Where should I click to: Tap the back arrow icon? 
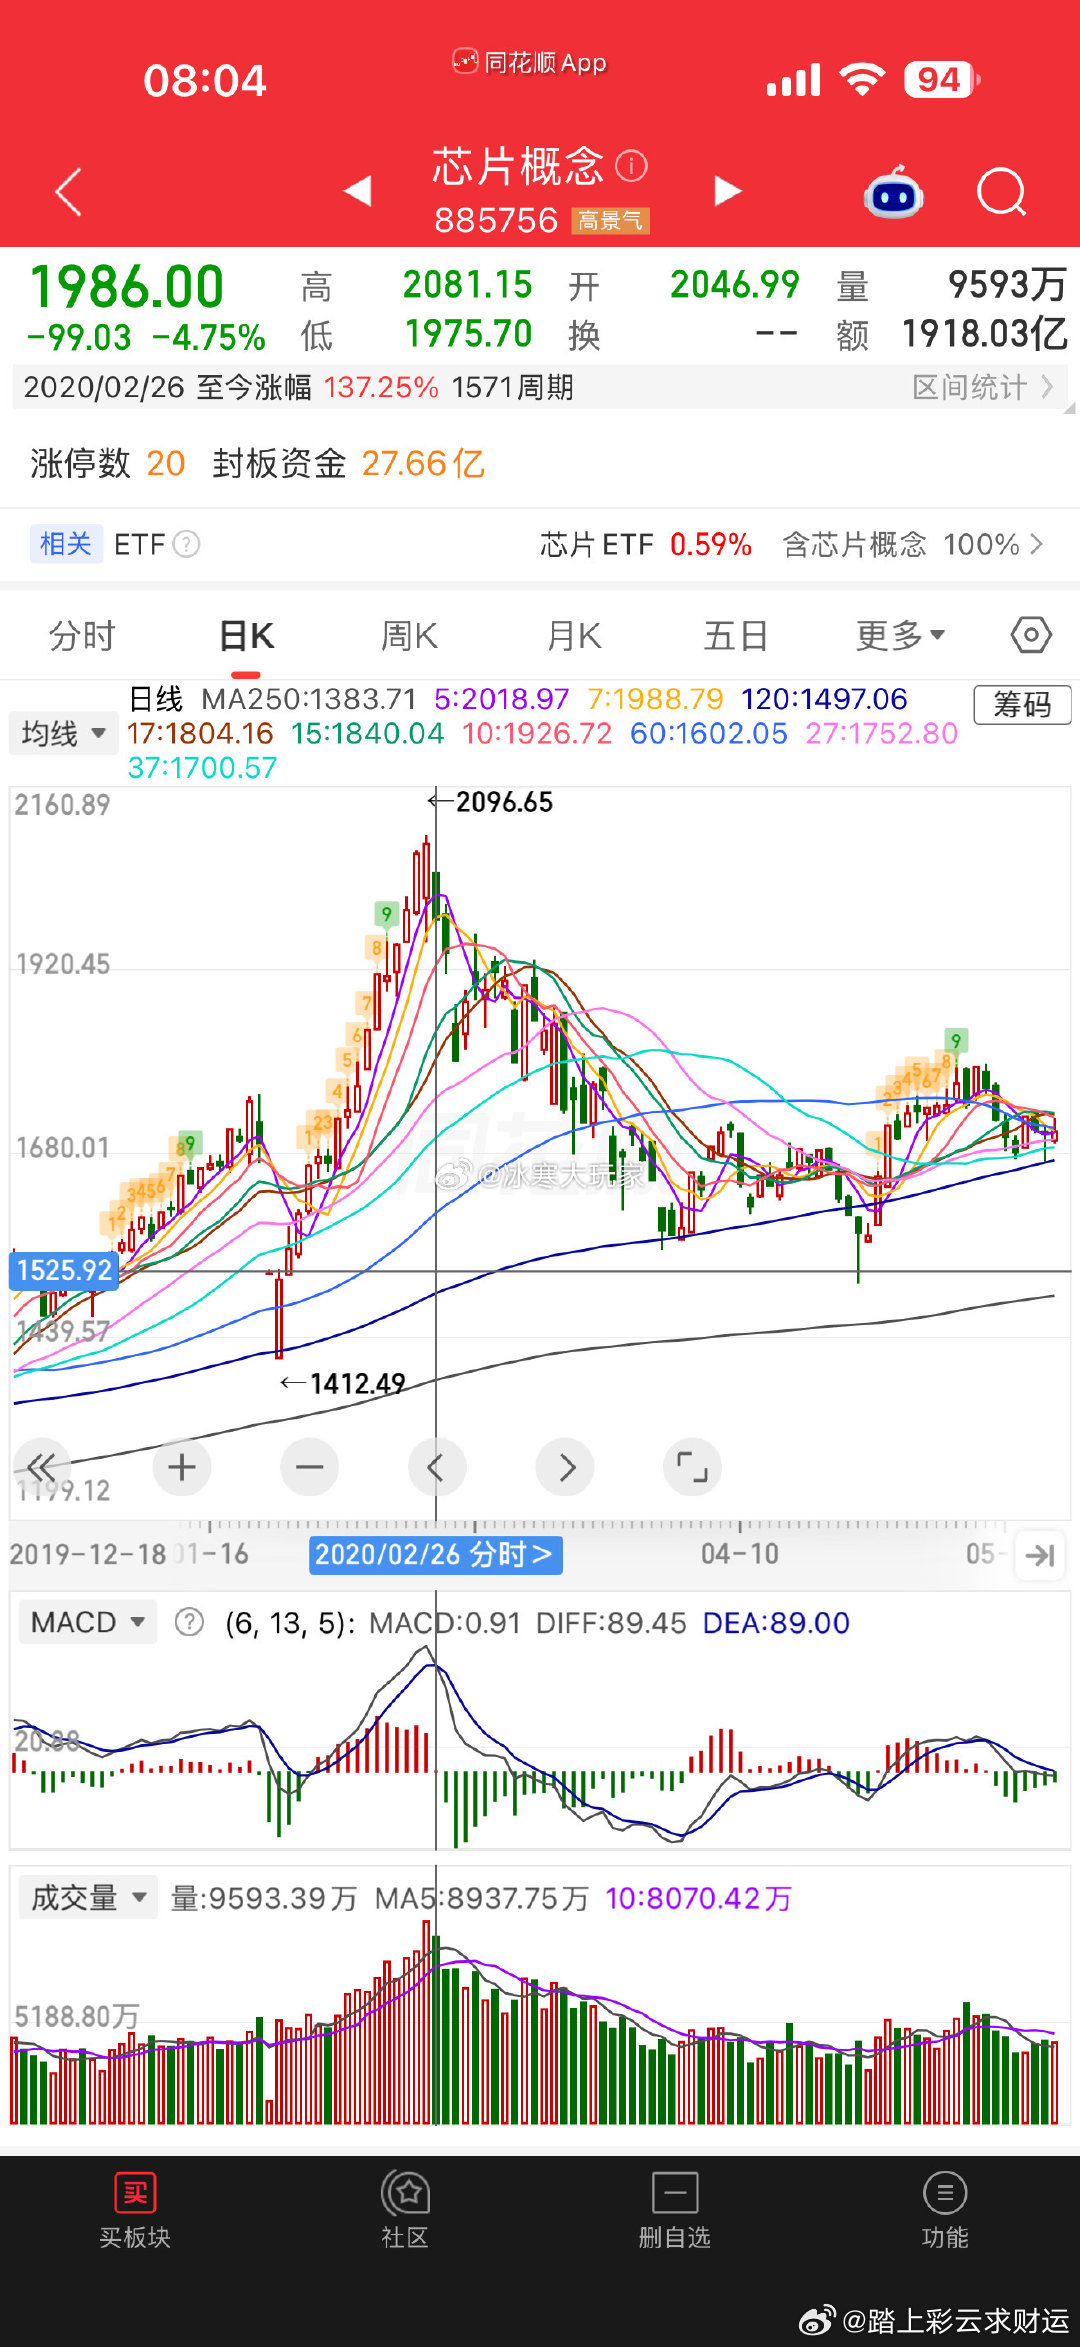pos(68,191)
